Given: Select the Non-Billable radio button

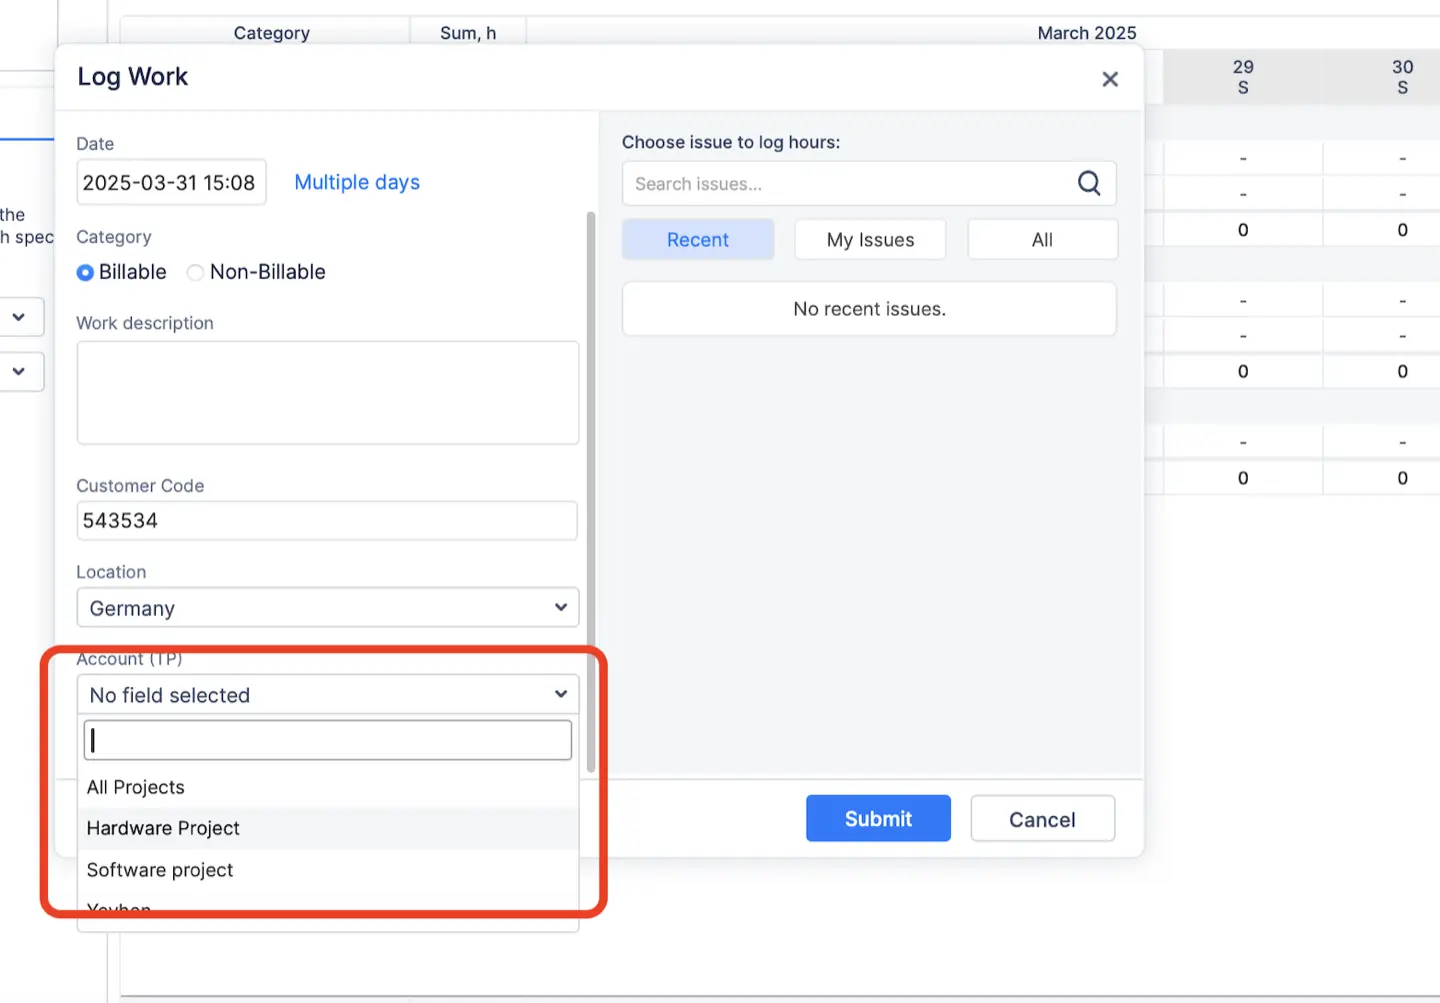Looking at the screenshot, I should click(x=195, y=272).
